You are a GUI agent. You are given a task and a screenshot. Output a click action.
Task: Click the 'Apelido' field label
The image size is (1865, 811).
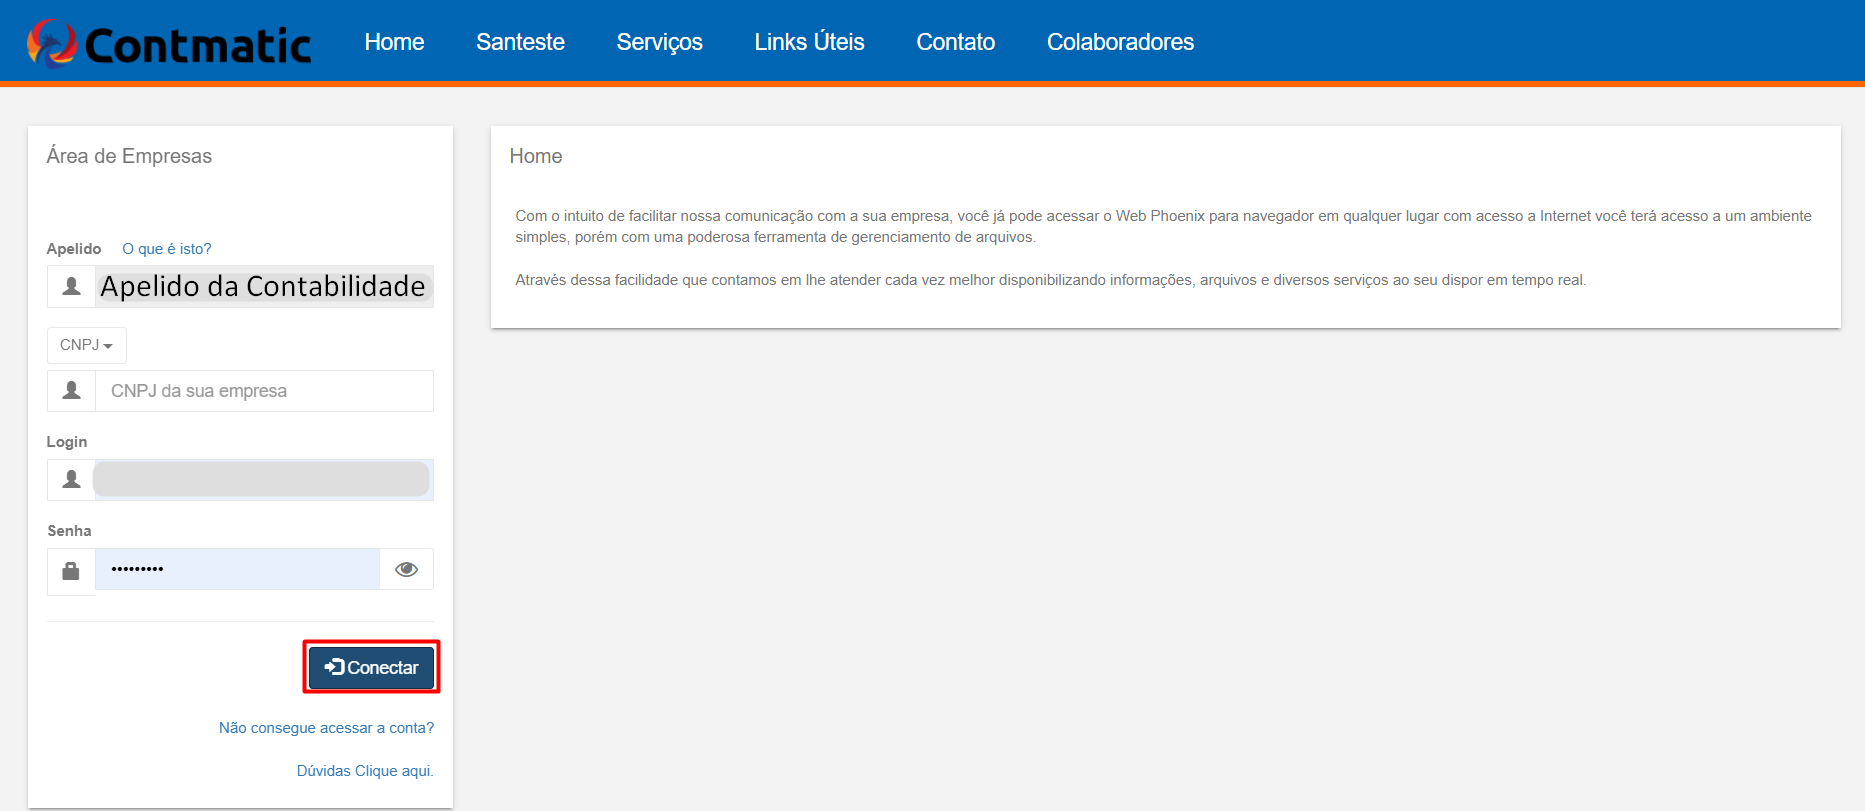pyautogui.click(x=74, y=249)
